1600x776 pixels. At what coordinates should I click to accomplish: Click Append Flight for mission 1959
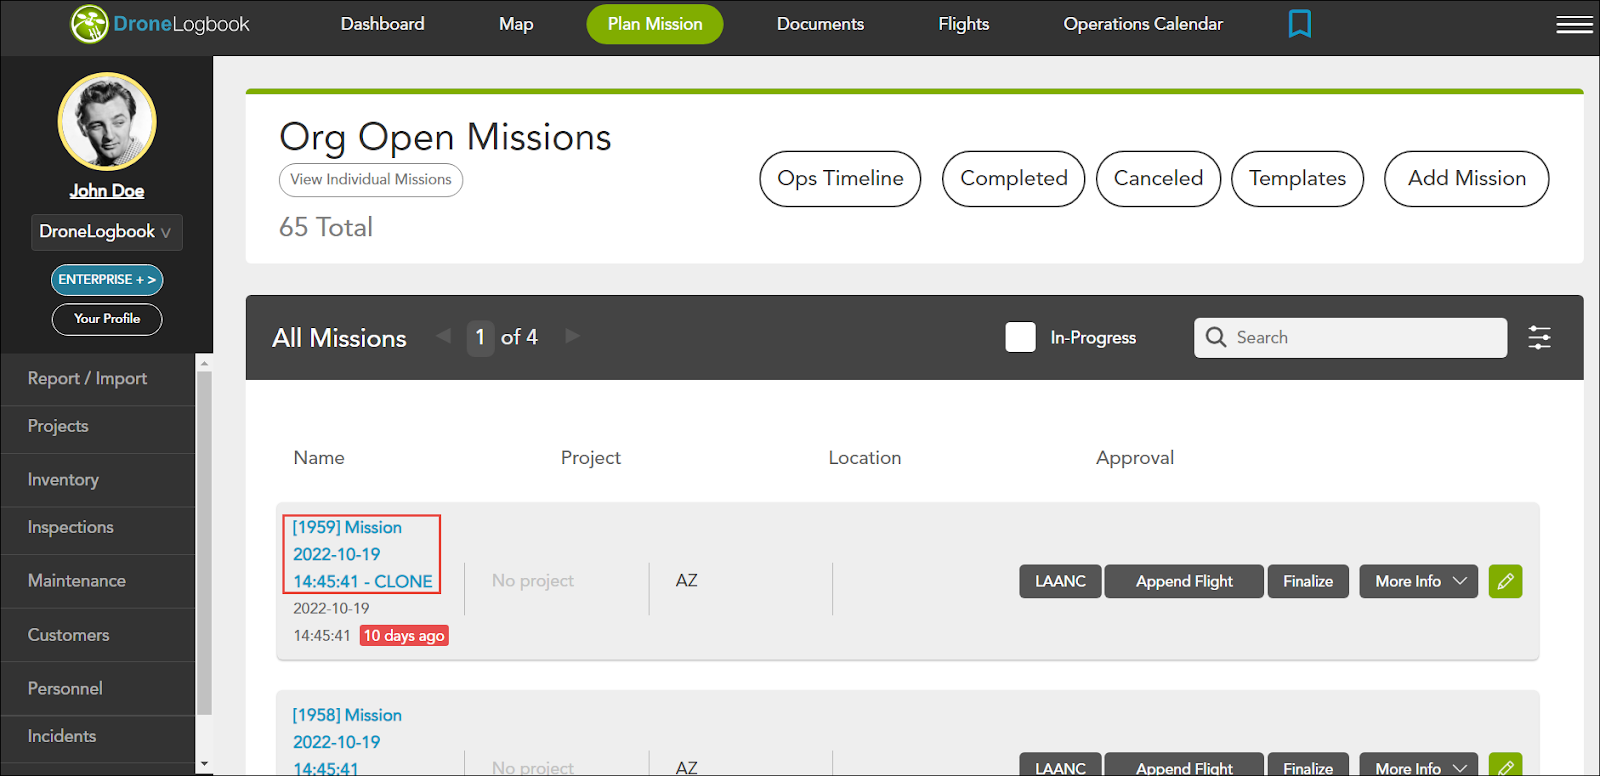1184,581
